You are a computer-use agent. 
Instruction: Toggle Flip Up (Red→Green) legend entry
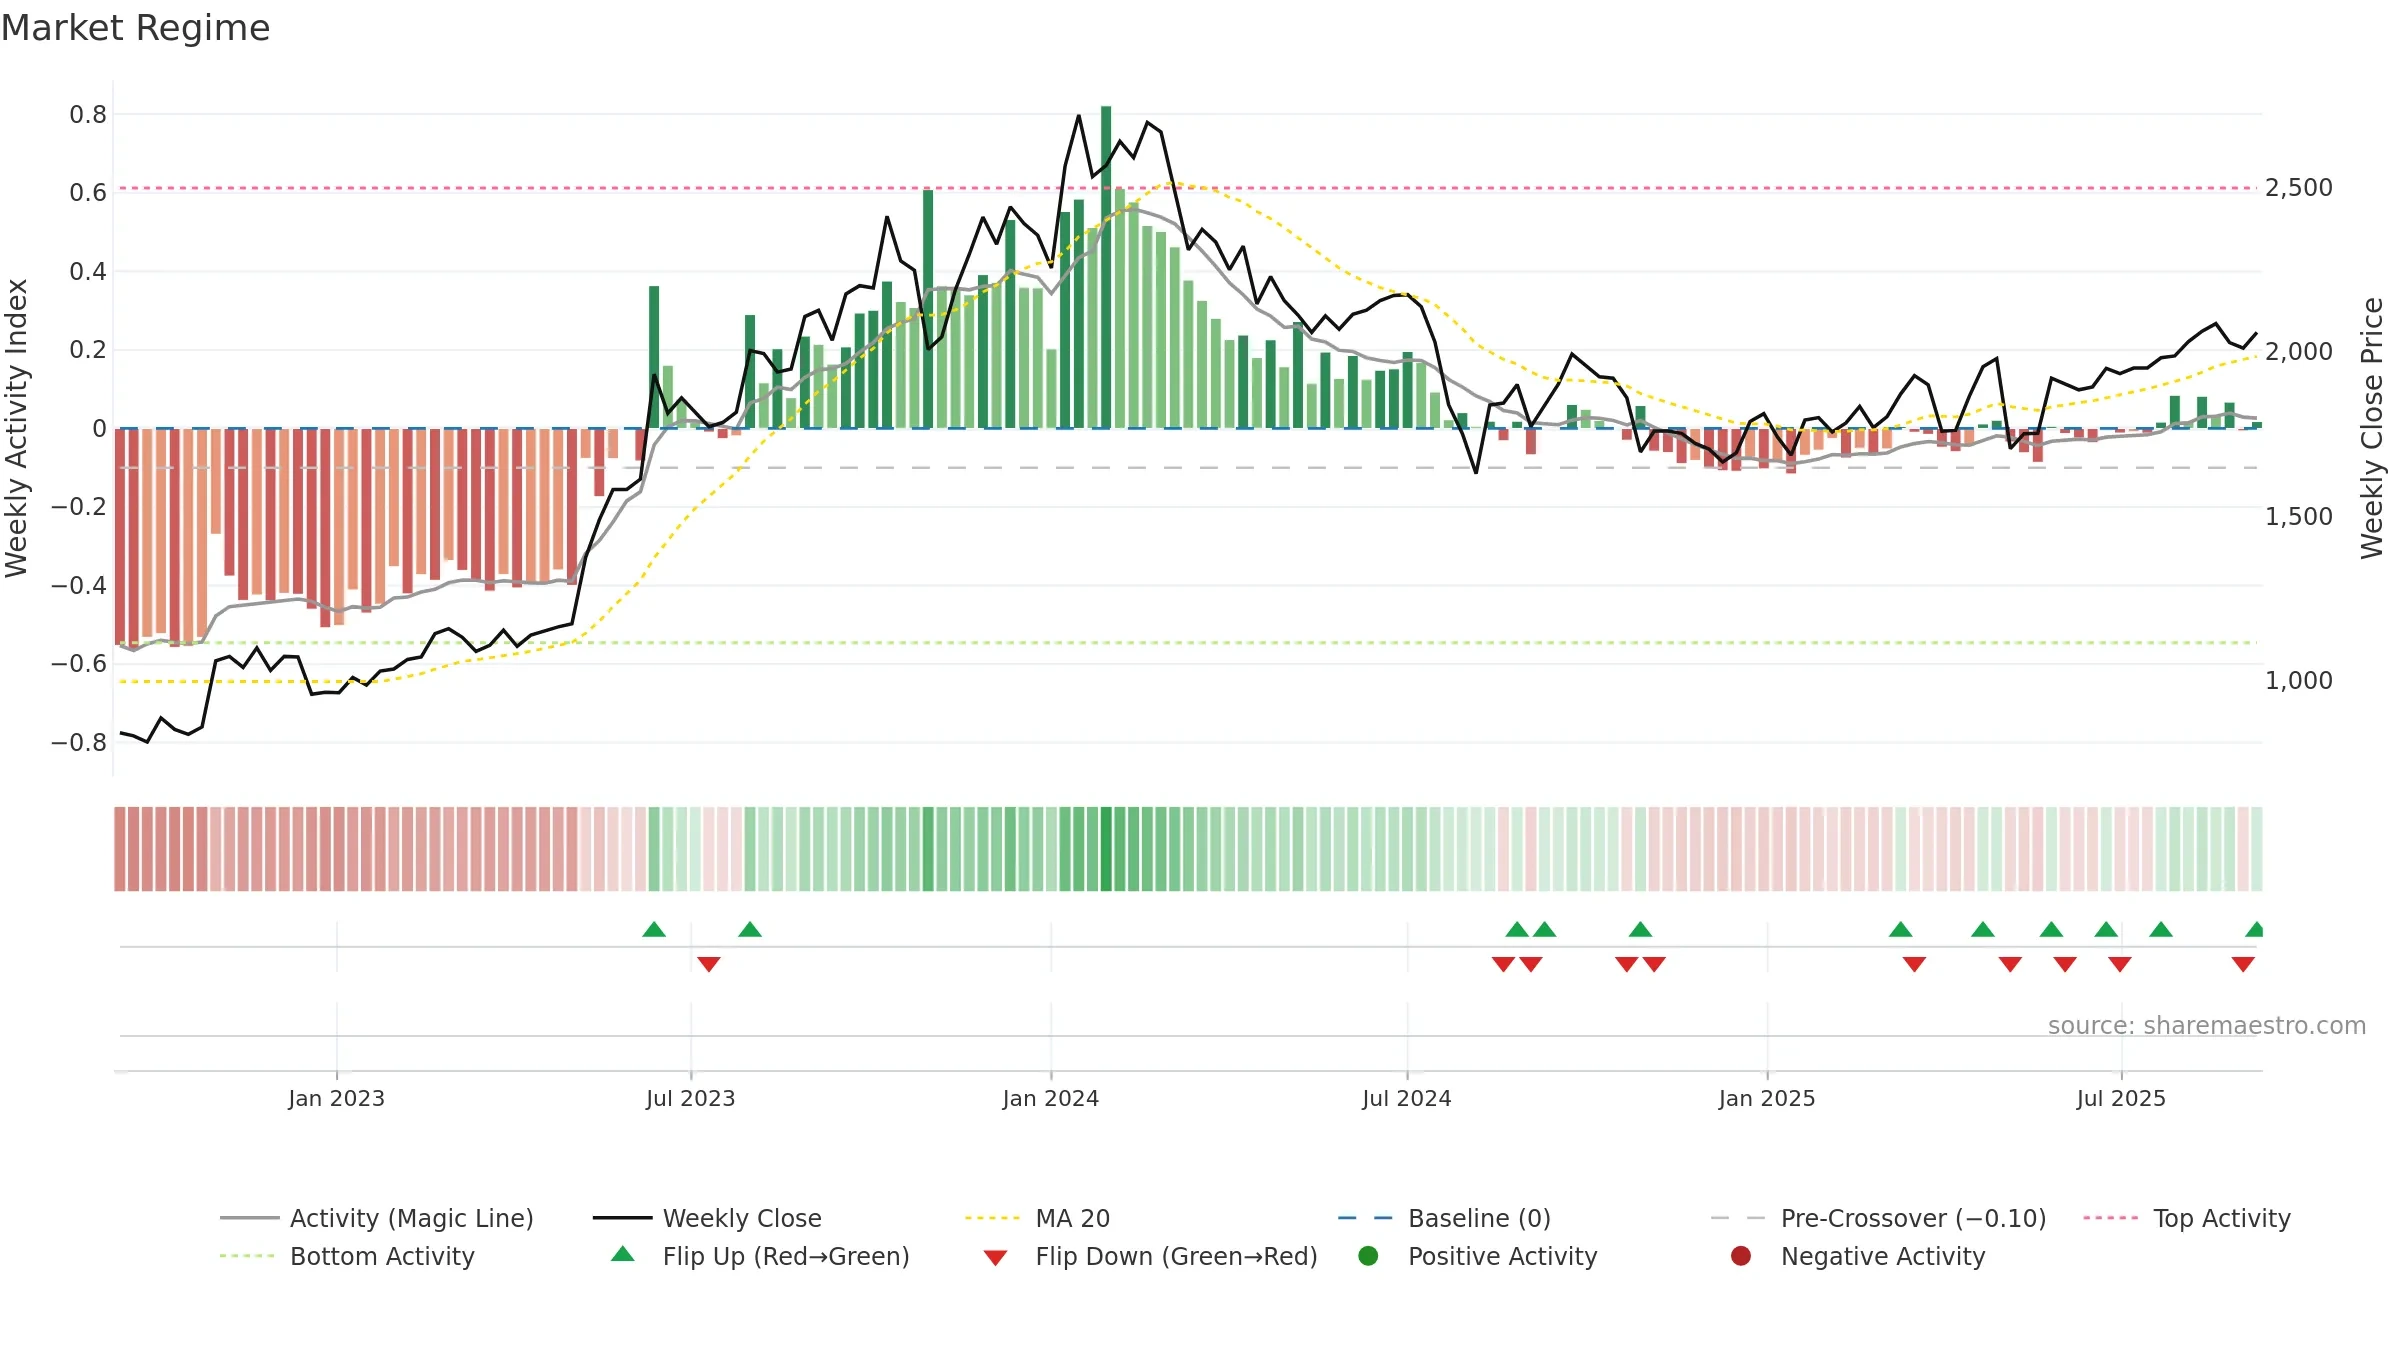[760, 1256]
